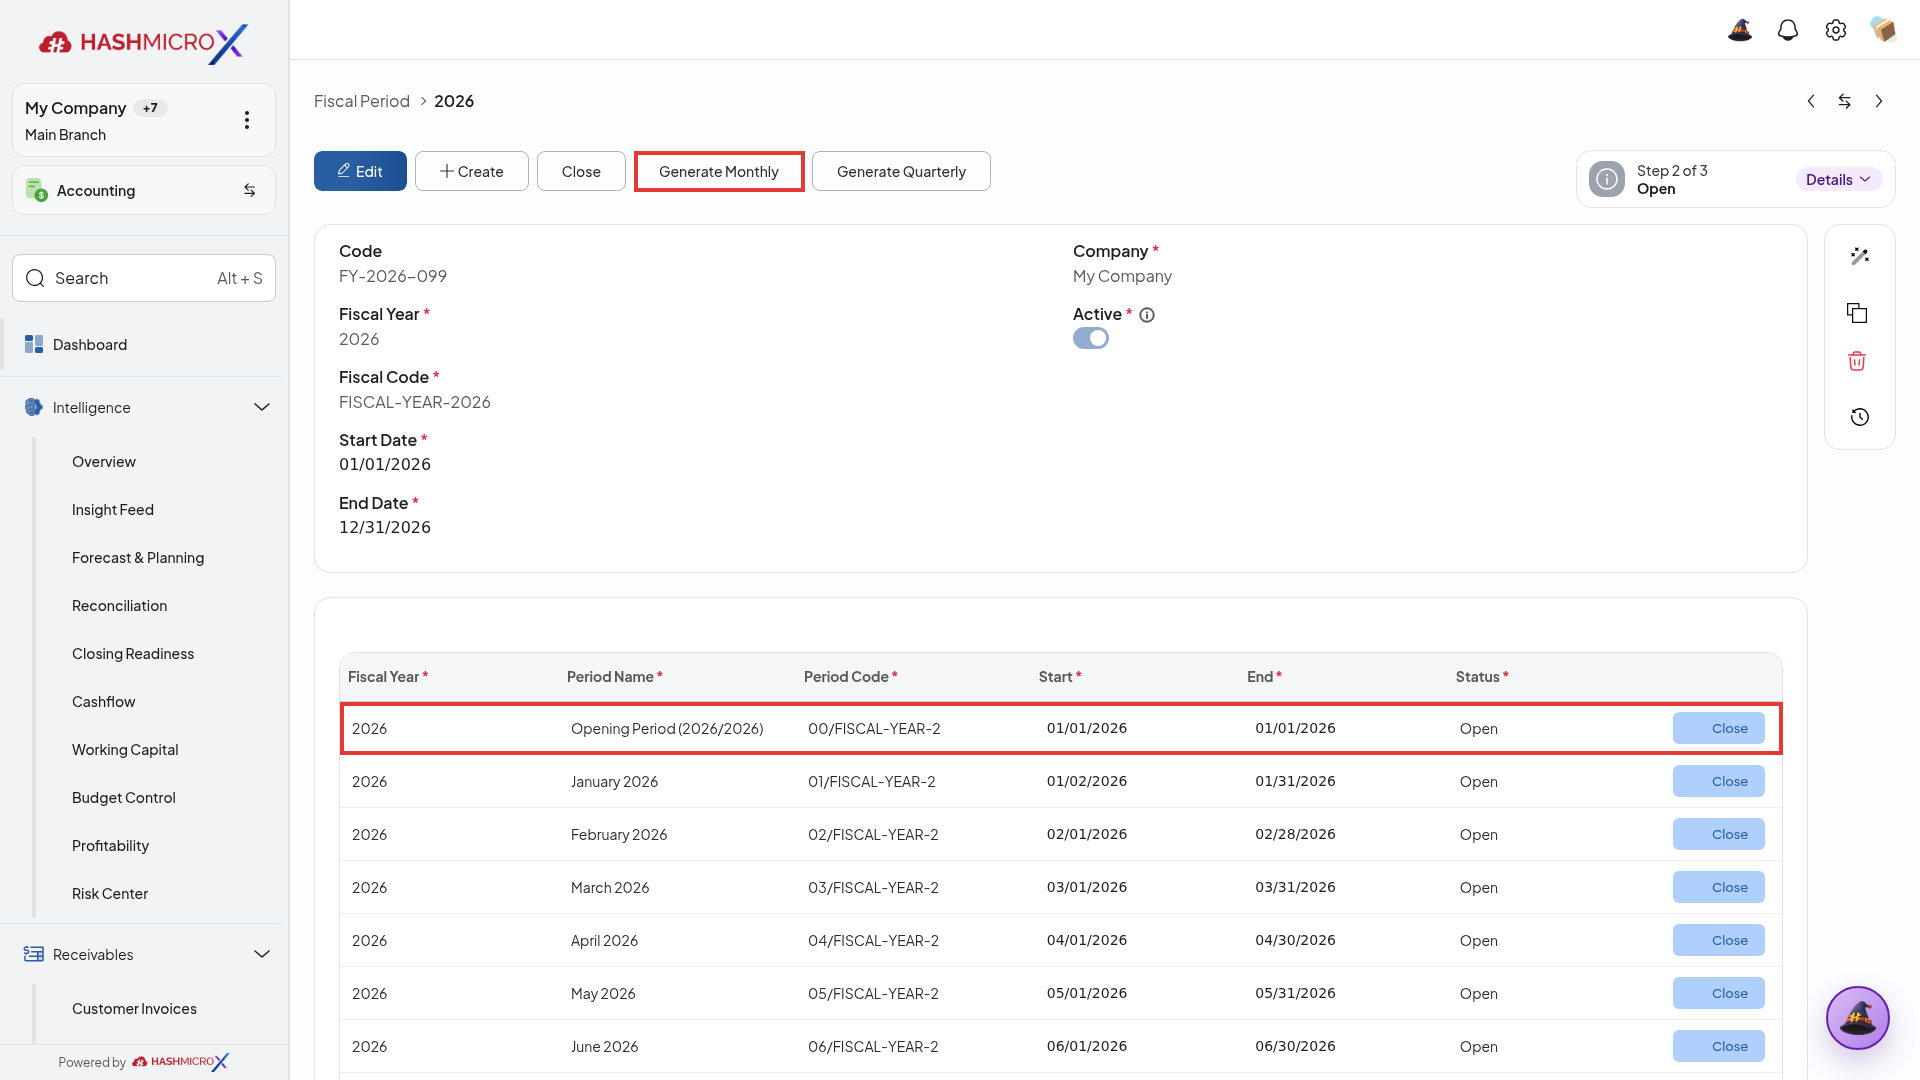Click the Generate Monthly button
Image resolution: width=1920 pixels, height=1080 pixels.
click(719, 171)
